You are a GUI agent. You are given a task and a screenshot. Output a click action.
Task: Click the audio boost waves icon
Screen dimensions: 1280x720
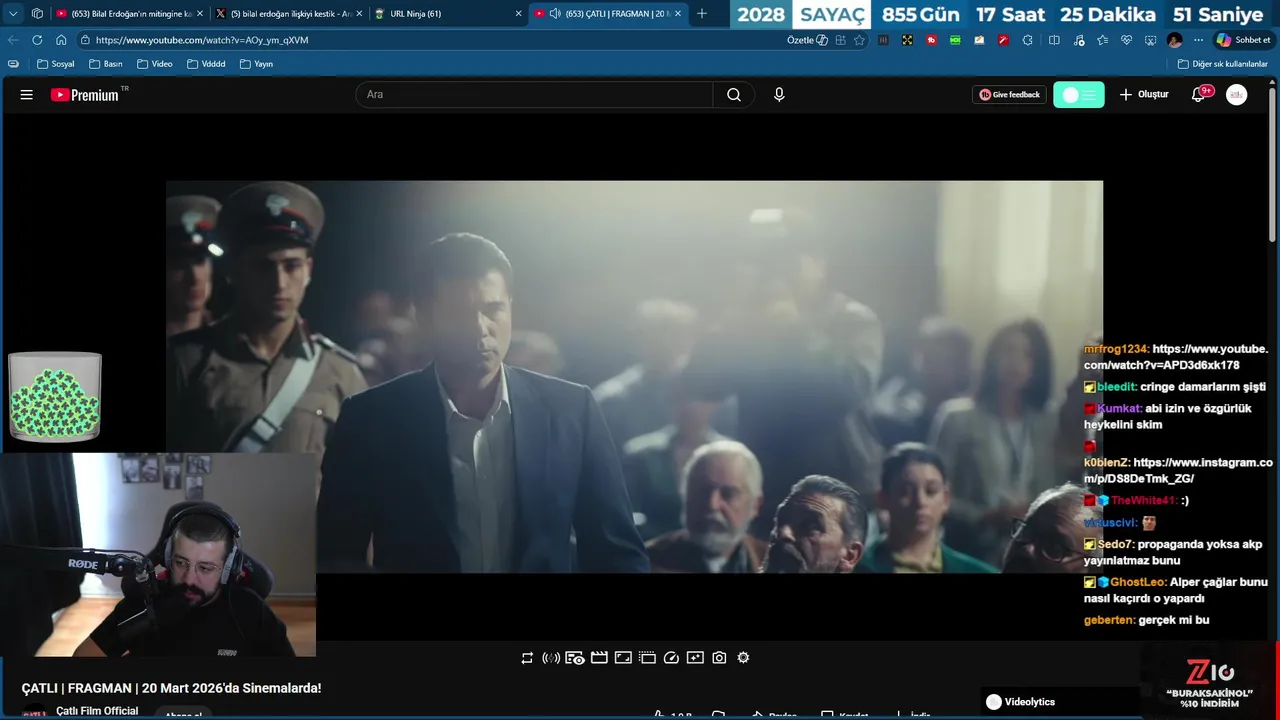pyautogui.click(x=551, y=658)
